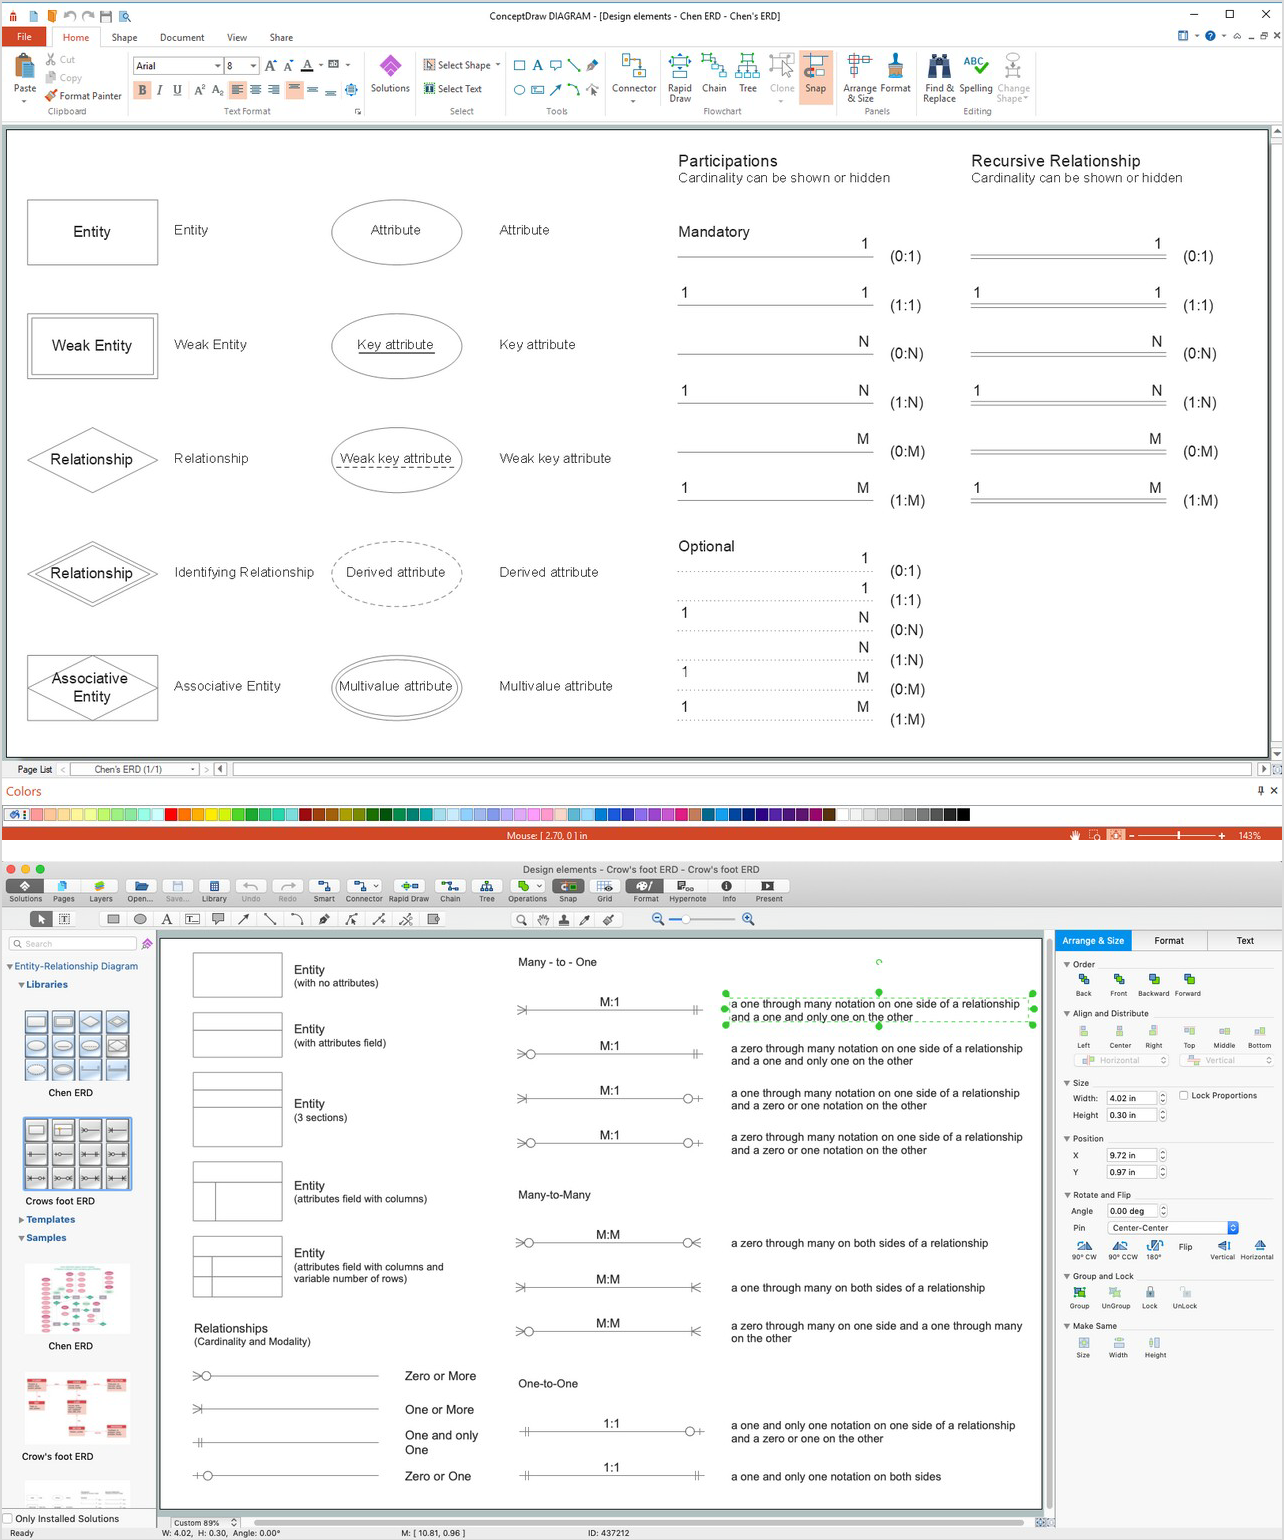Open the File menu
This screenshot has height=1540, width=1284.
pyautogui.click(x=23, y=36)
